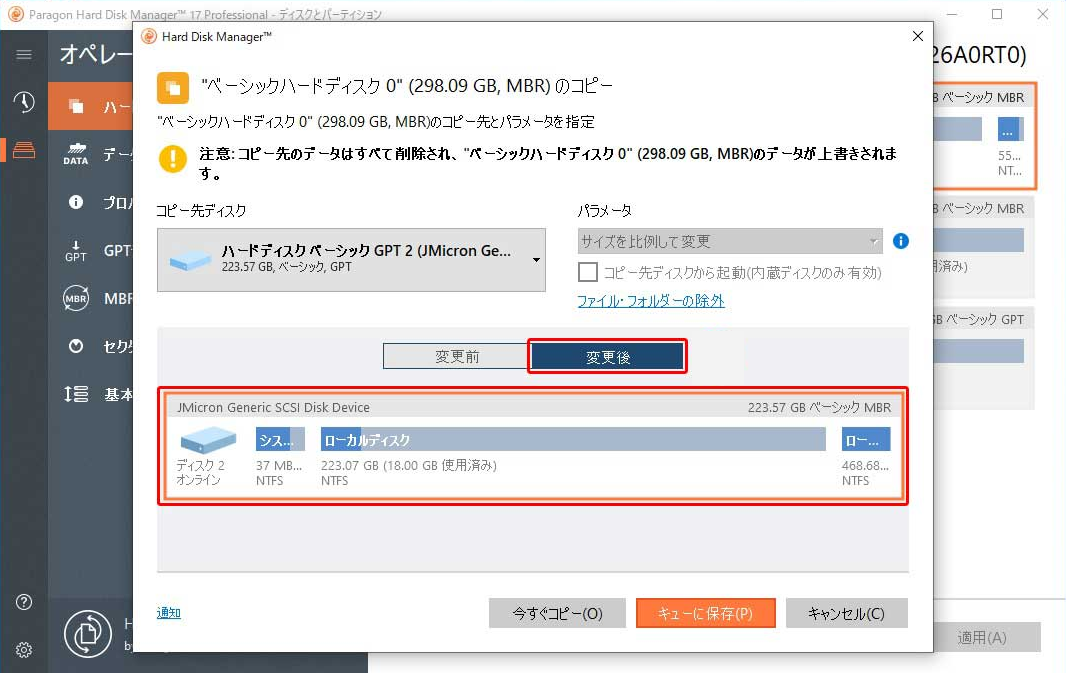The image size is (1066, 673).
Task: Click the orange copy icon in dialog header
Action: point(173,88)
